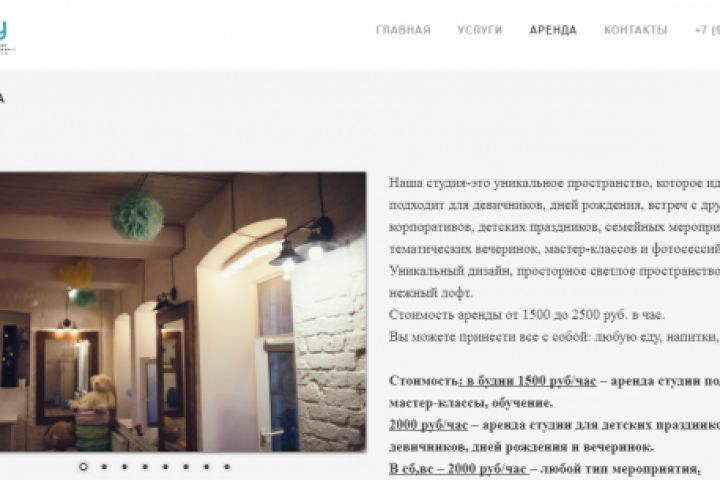Open the КОНТАКТЫ page
The width and height of the screenshot is (720, 480).
(636, 30)
